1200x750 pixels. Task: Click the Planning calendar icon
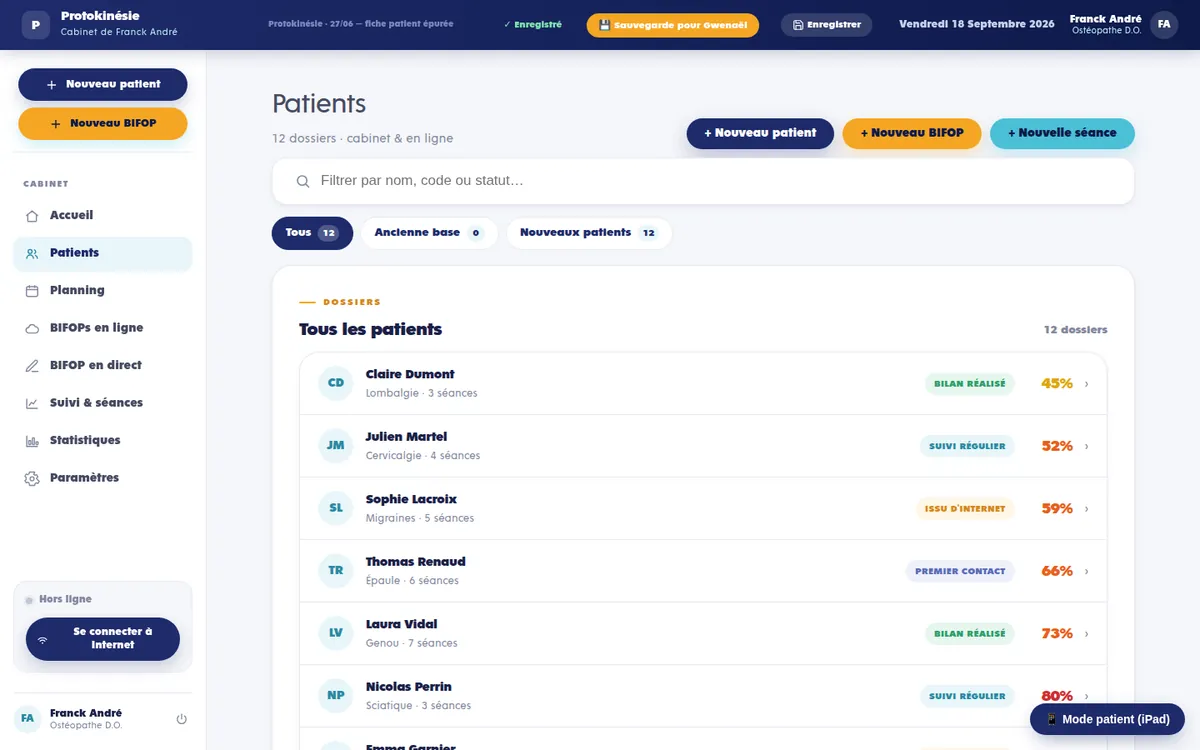coord(32,290)
